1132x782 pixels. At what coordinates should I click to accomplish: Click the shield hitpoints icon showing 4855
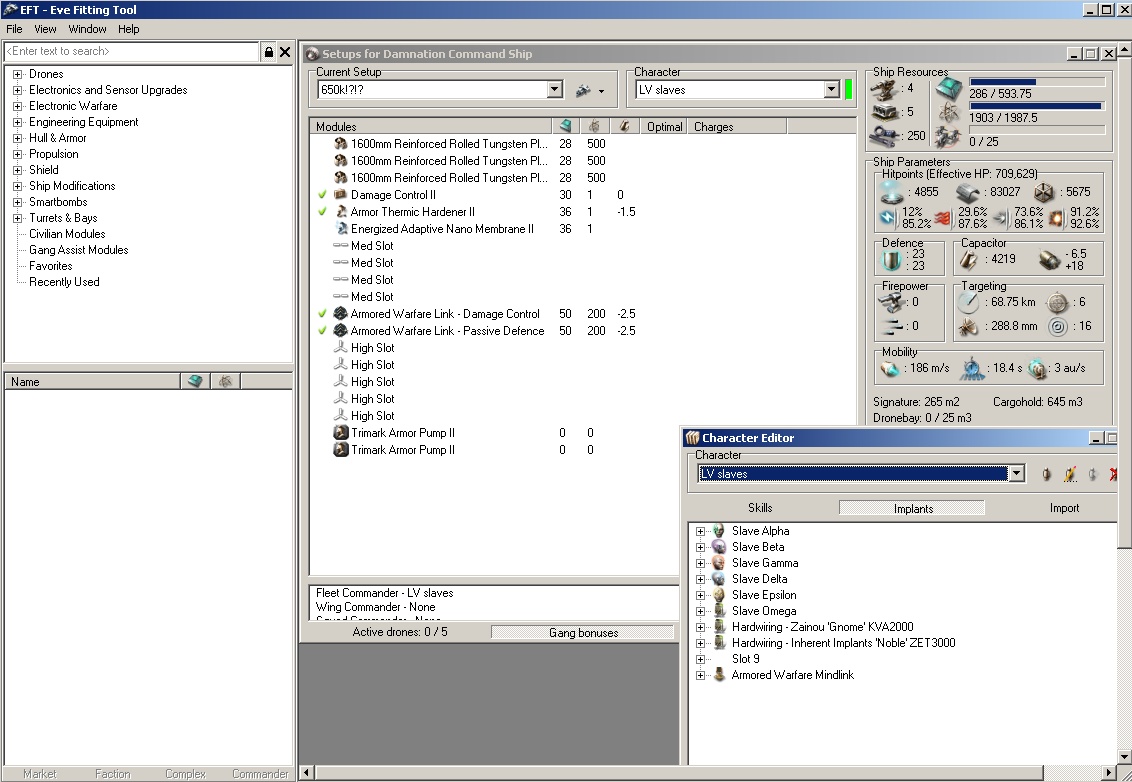coord(892,192)
